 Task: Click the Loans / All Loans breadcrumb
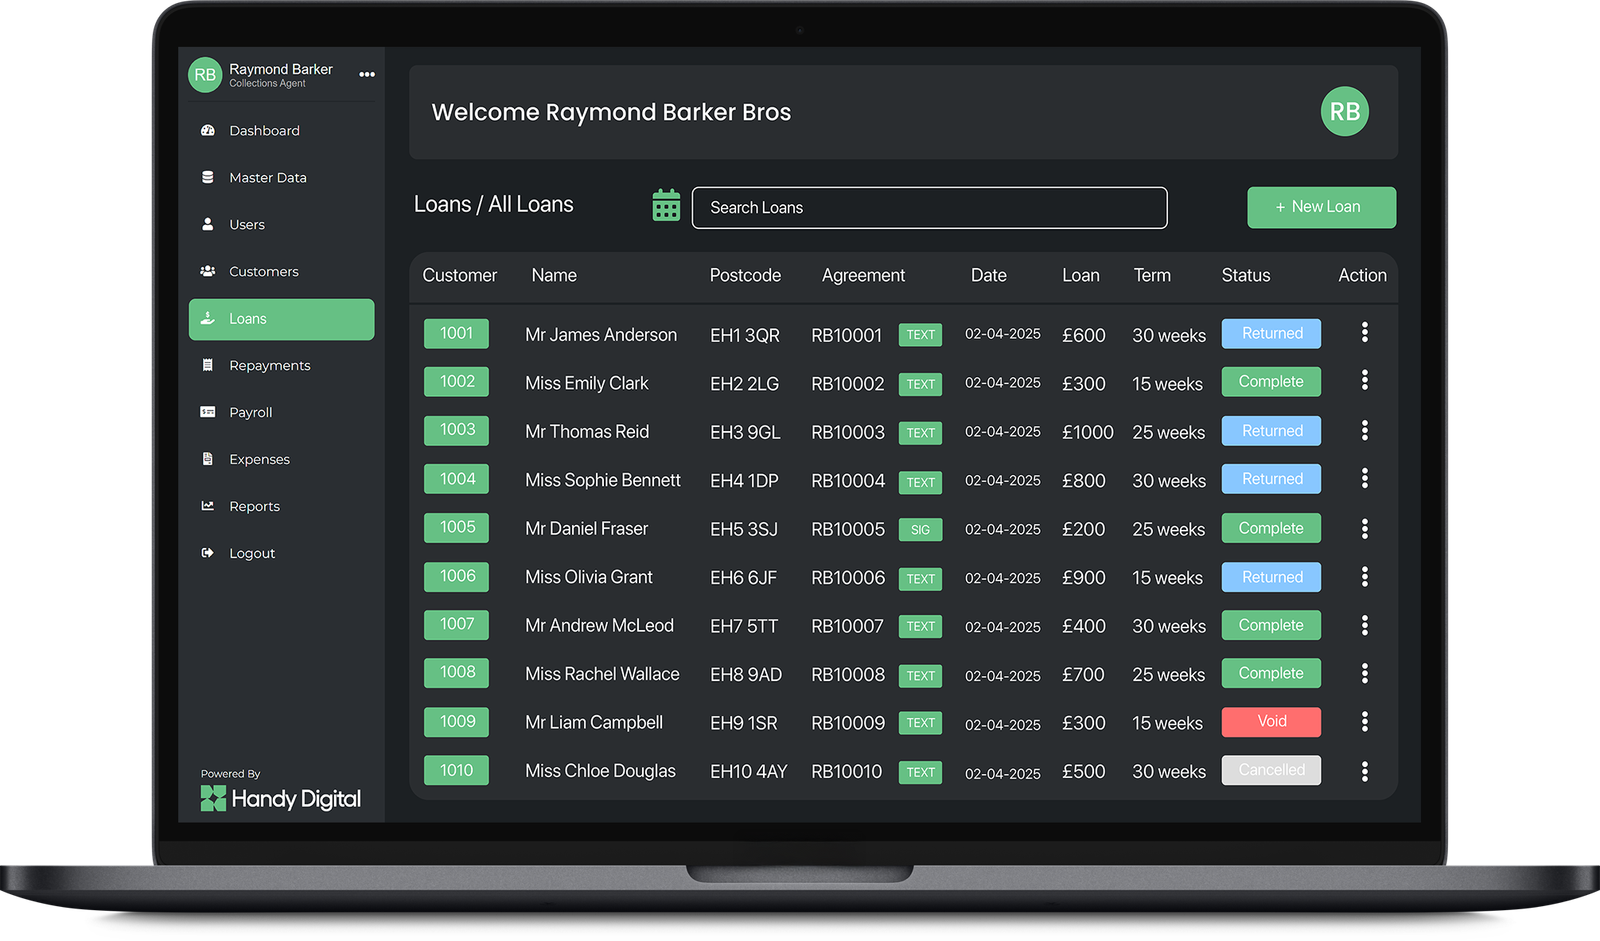pyautogui.click(x=494, y=204)
